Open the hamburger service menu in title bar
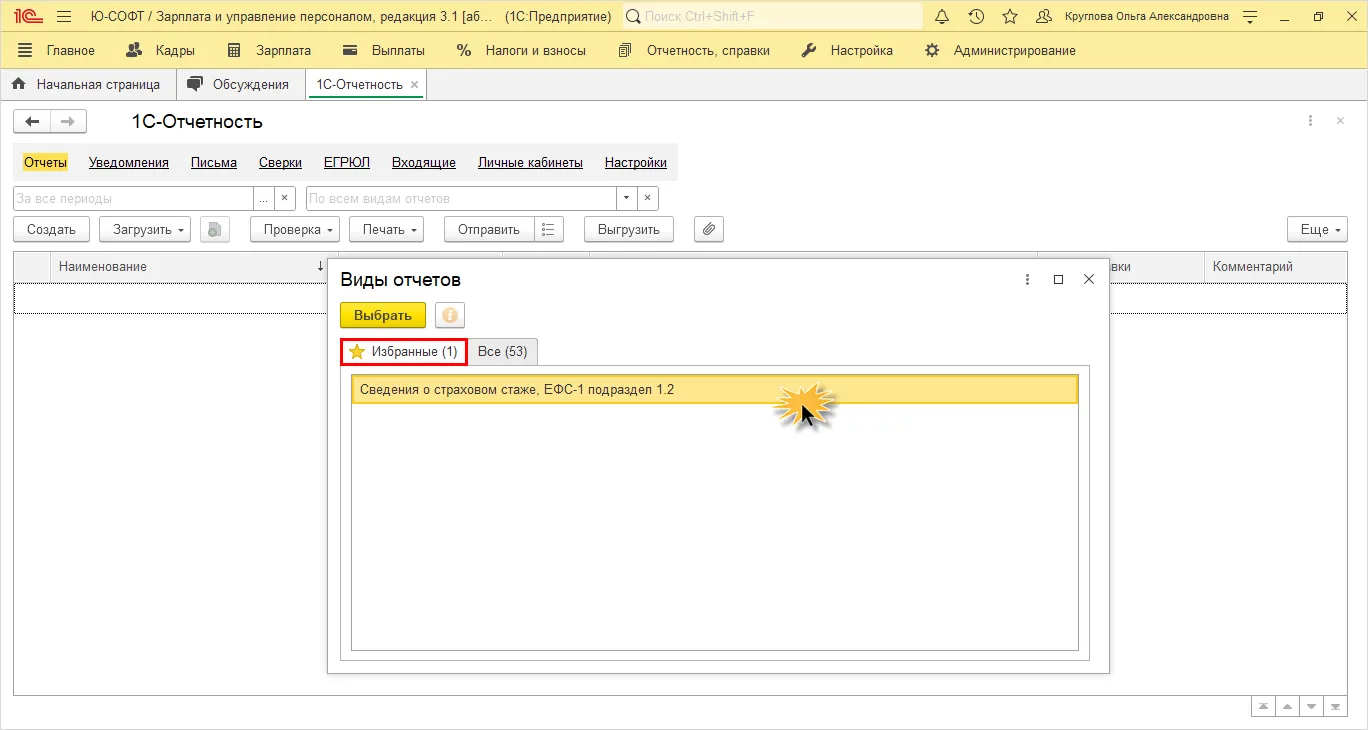 tap(64, 16)
